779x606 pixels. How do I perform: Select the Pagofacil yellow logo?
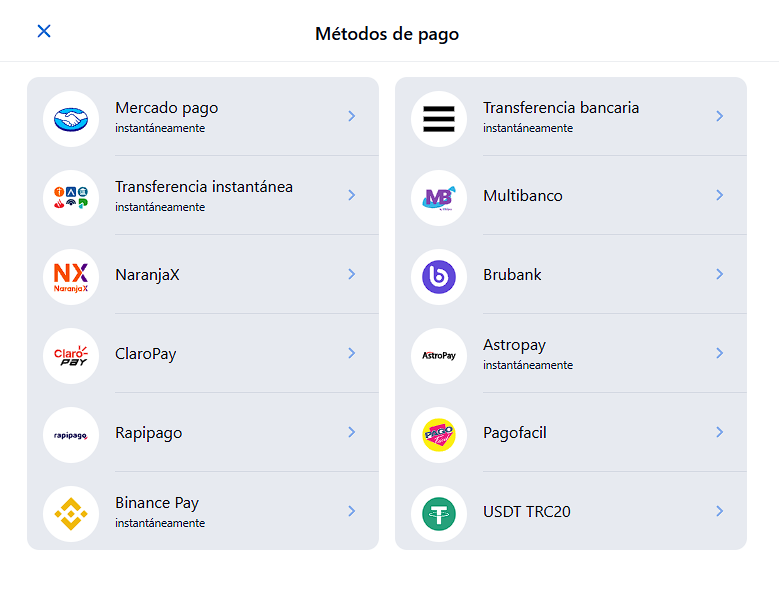click(x=439, y=434)
